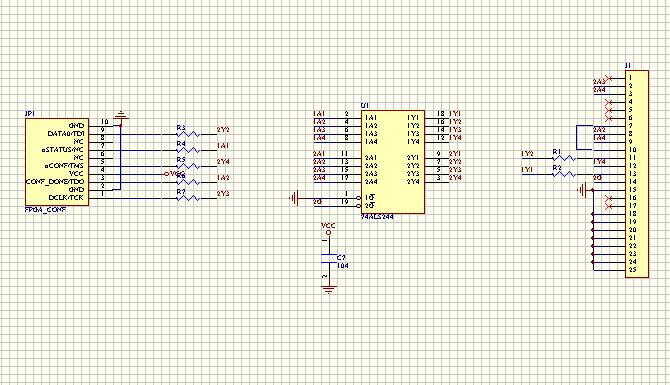Select the U1 74ALS244 chip body
Viewport: 670px width, 385px height.
tap(393, 162)
